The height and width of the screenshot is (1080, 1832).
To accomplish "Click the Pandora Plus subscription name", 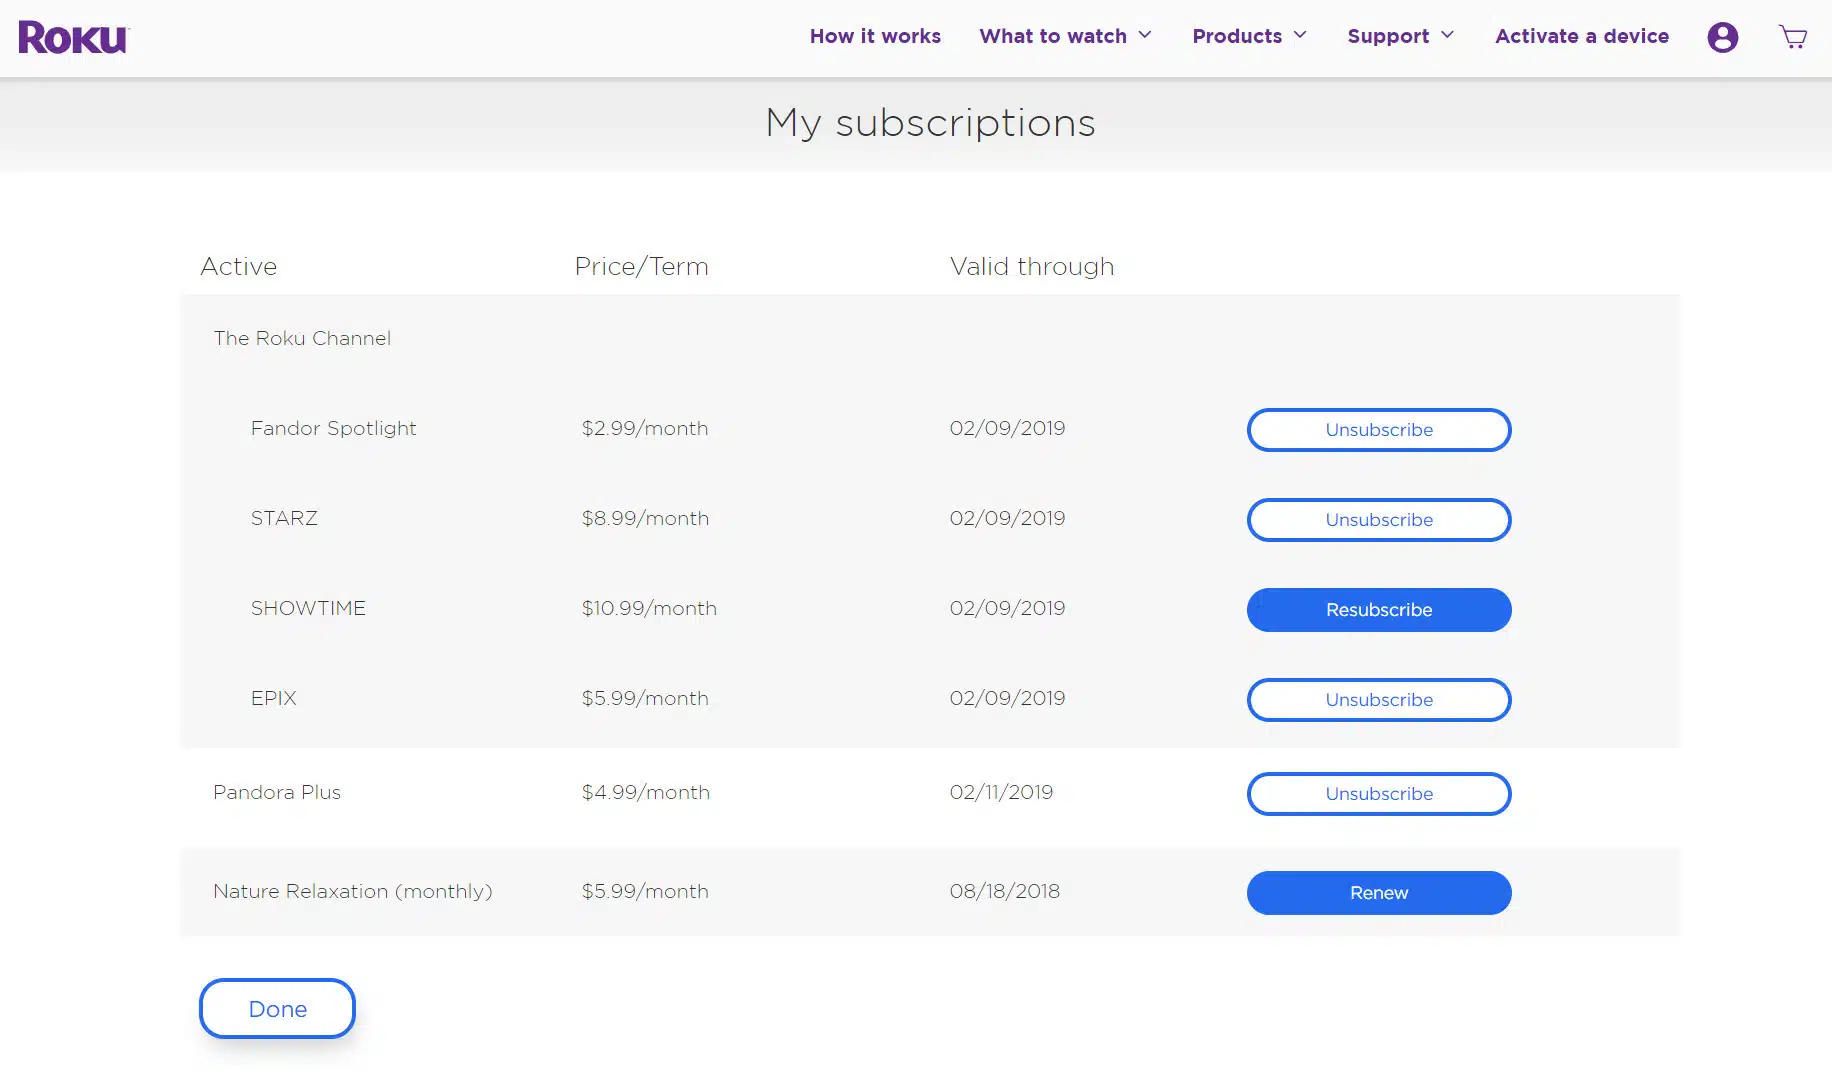I will [x=277, y=792].
